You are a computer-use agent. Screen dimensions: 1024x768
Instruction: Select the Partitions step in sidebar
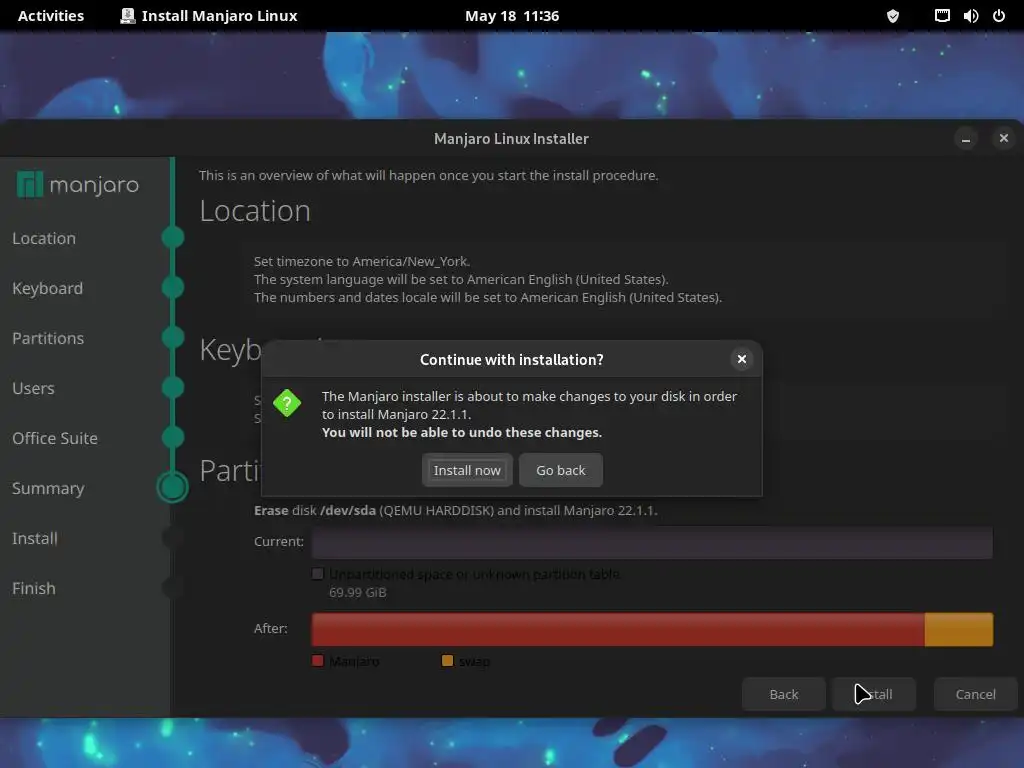click(48, 338)
